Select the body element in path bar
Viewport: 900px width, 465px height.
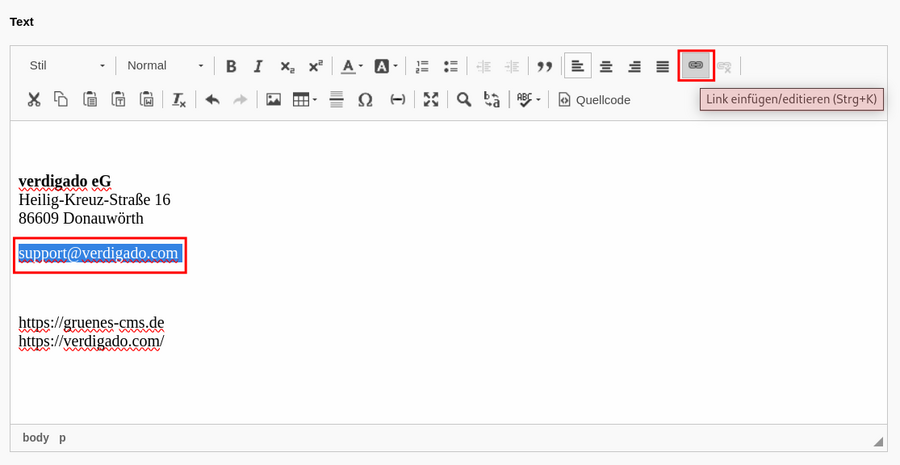pyautogui.click(x=36, y=437)
